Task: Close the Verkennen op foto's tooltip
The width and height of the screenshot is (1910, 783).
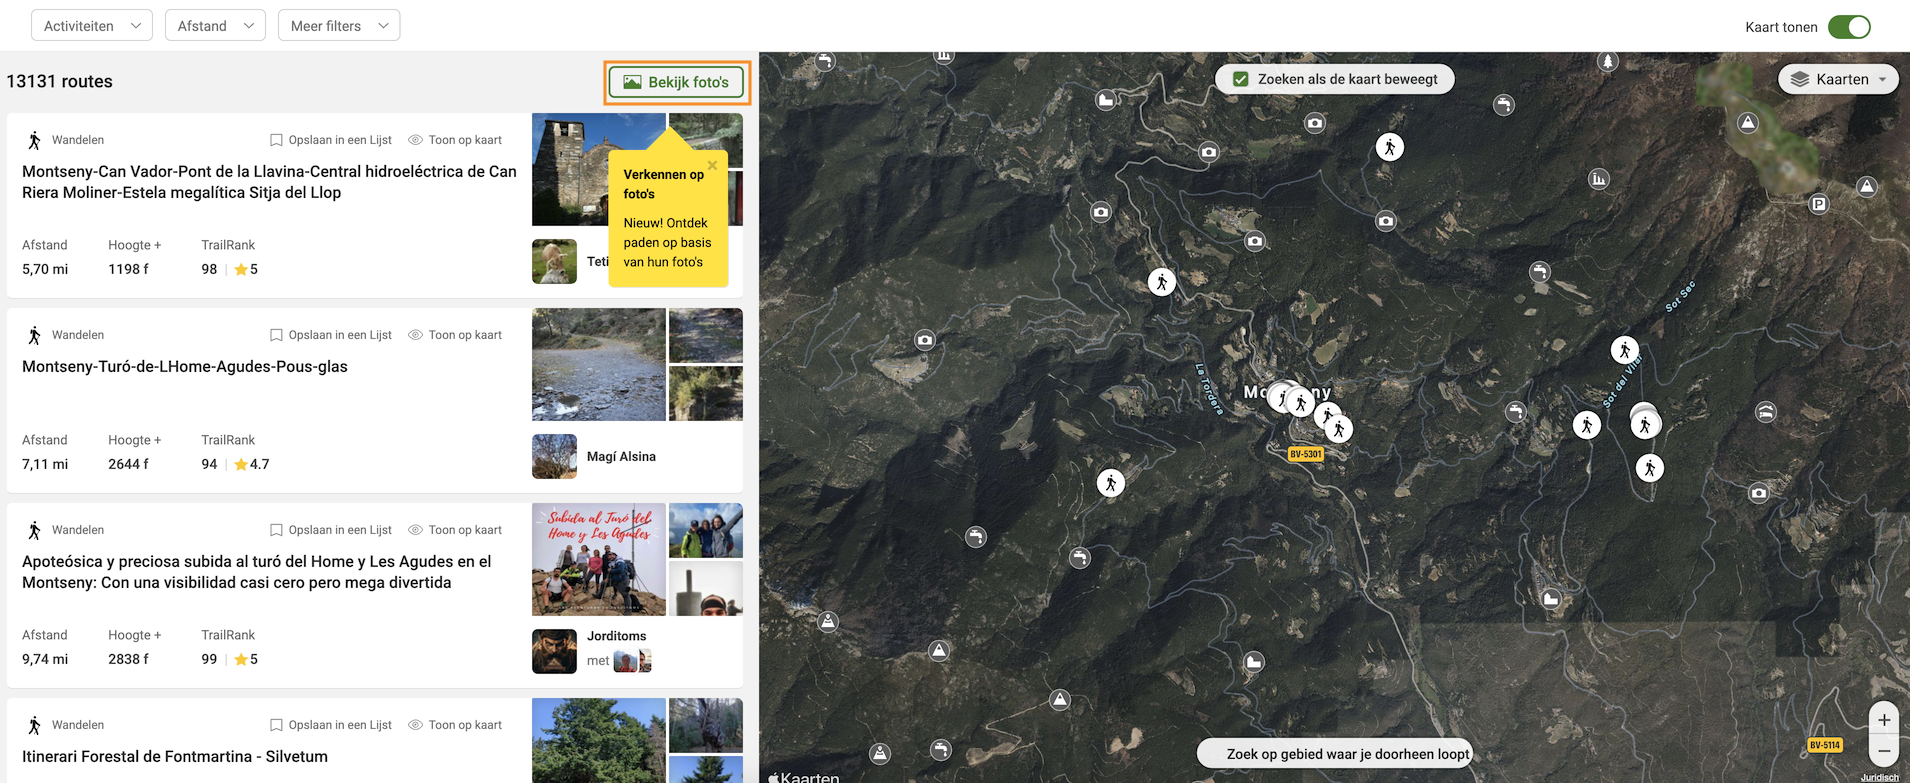Action: point(712,165)
